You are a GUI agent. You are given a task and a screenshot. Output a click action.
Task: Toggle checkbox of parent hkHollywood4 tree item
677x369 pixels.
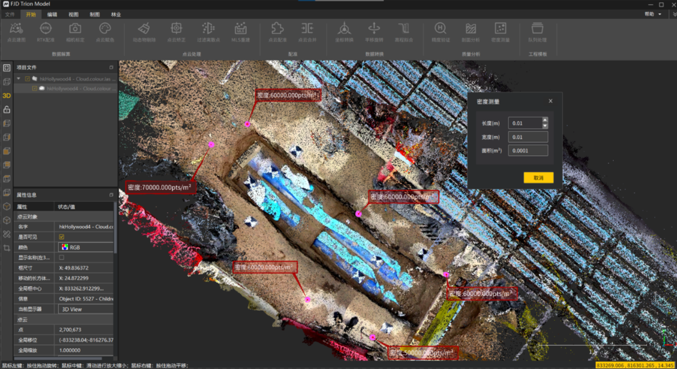(27, 79)
